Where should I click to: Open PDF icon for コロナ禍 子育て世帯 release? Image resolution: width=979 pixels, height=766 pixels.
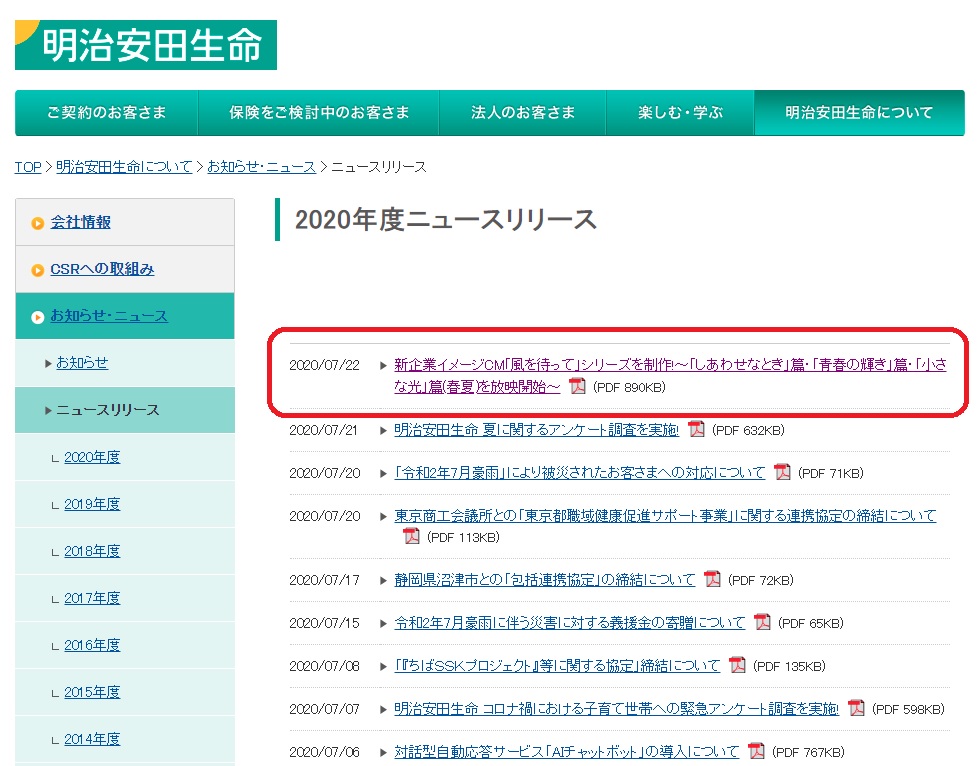pos(856,709)
